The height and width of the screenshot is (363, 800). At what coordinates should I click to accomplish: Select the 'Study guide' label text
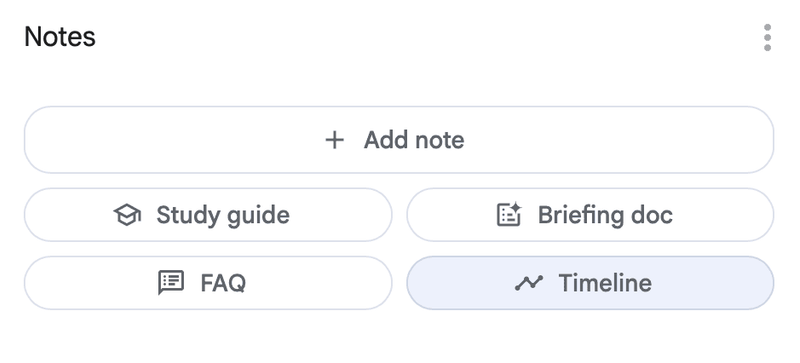[223, 215]
